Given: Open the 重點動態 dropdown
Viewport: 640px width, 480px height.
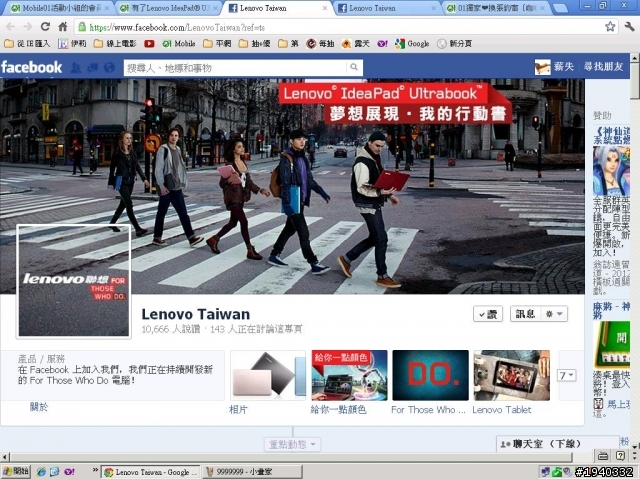Looking at the screenshot, I should [292, 444].
